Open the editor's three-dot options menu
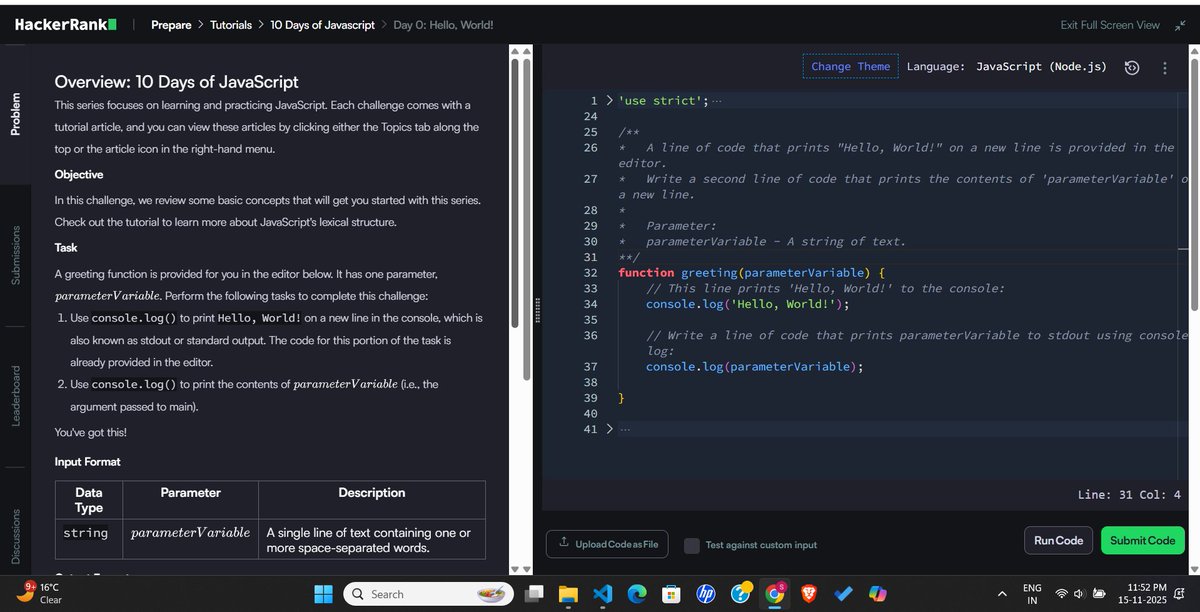 1163,67
